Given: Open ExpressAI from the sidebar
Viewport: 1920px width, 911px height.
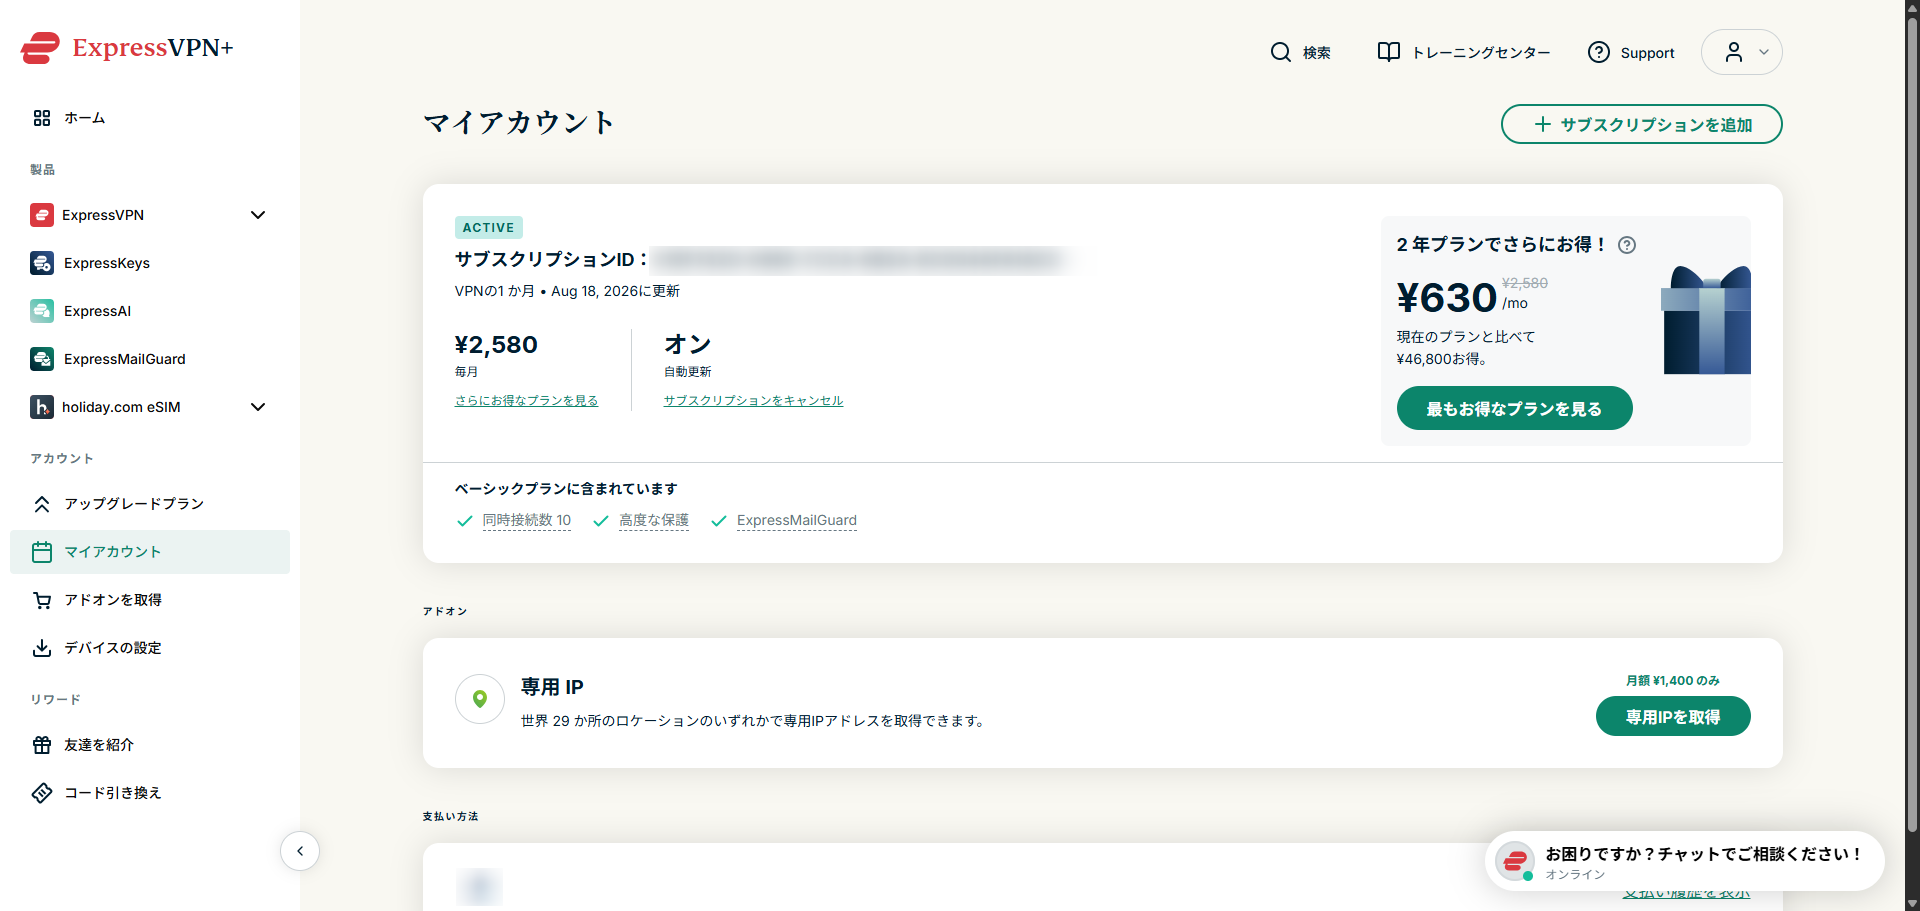Looking at the screenshot, I should point(150,311).
